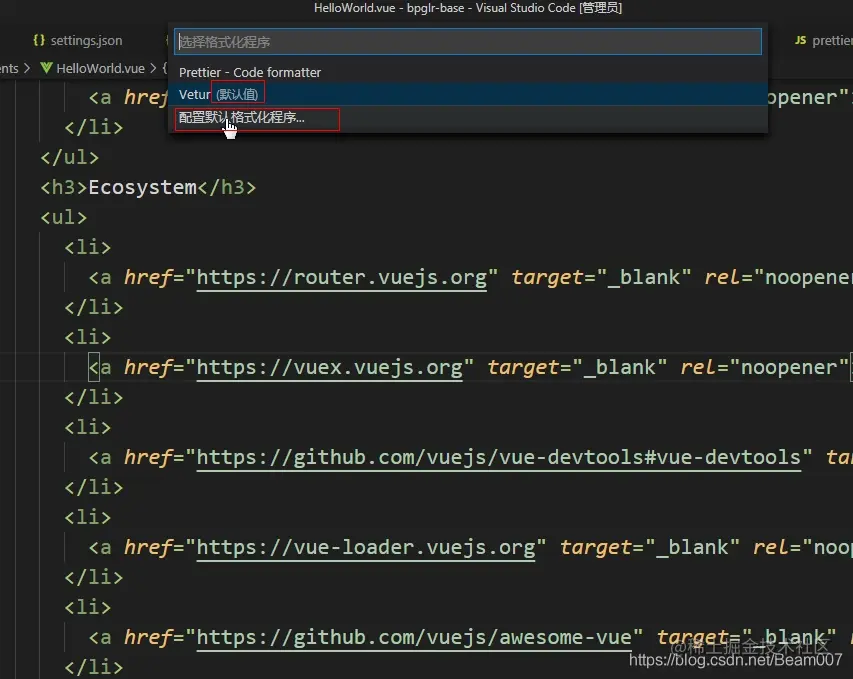The width and height of the screenshot is (853, 679).
Task: Click the closing ul tag above Ecosystem
Action: [70, 158]
